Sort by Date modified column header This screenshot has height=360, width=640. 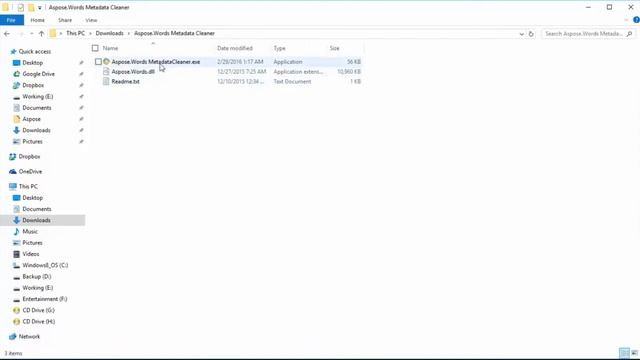tap(235, 48)
